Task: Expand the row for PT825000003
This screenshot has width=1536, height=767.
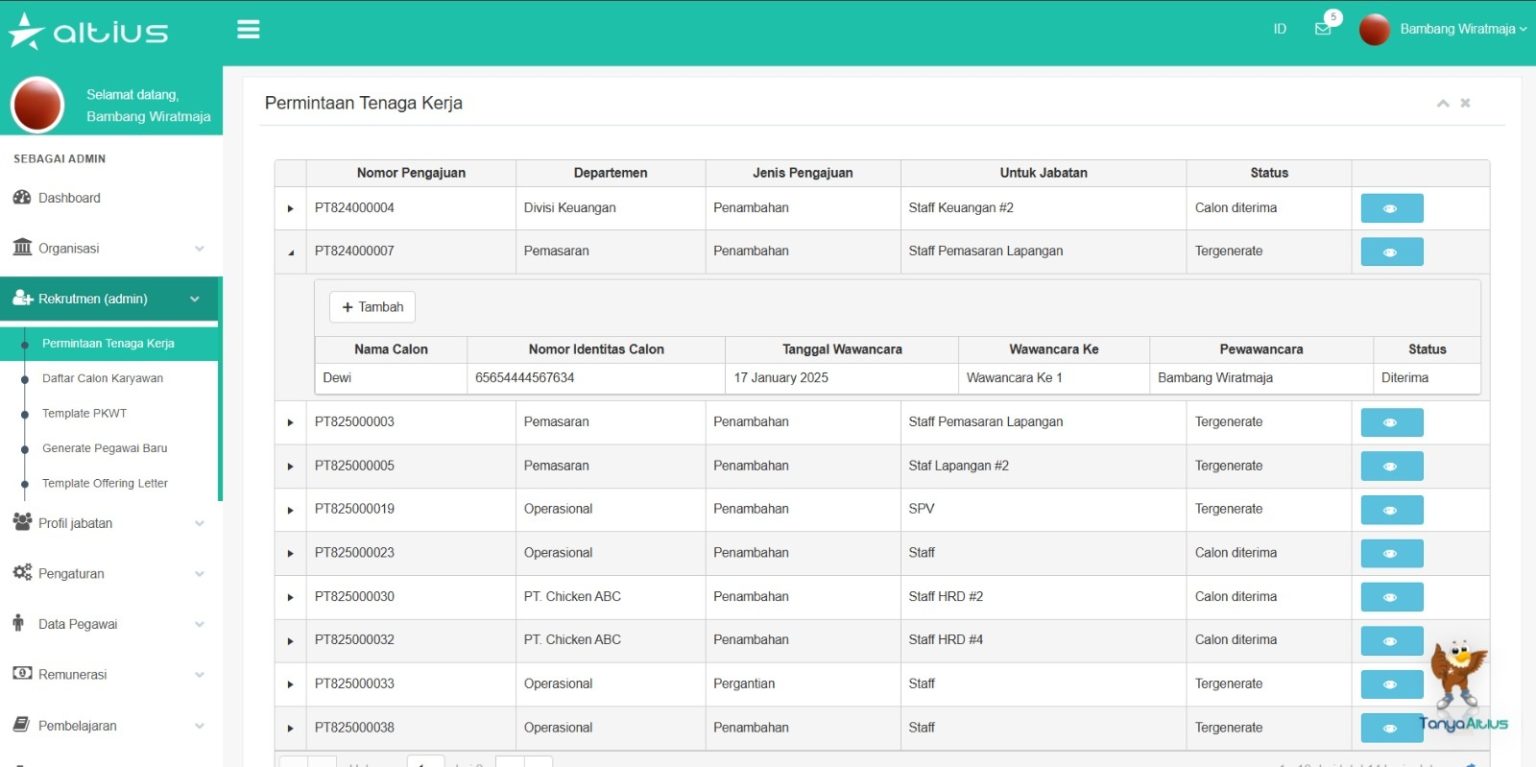Action: (291, 423)
